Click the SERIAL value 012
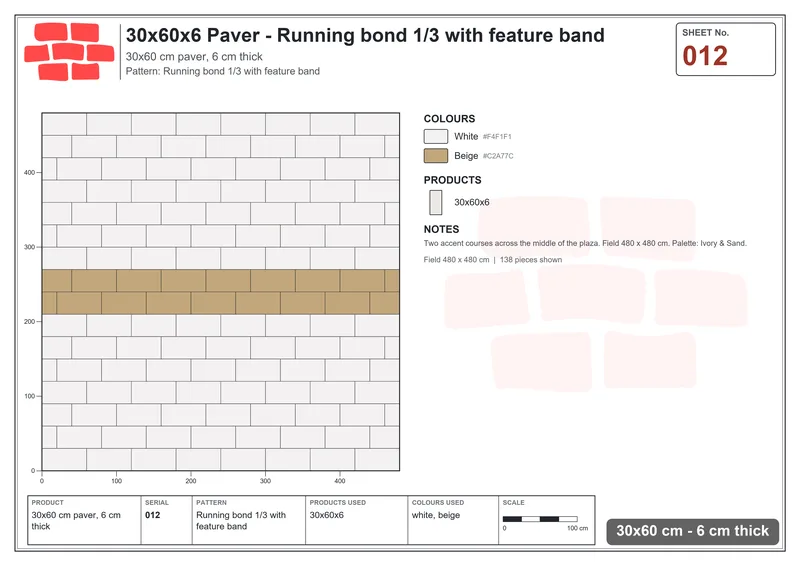800x566 pixels. (x=153, y=515)
